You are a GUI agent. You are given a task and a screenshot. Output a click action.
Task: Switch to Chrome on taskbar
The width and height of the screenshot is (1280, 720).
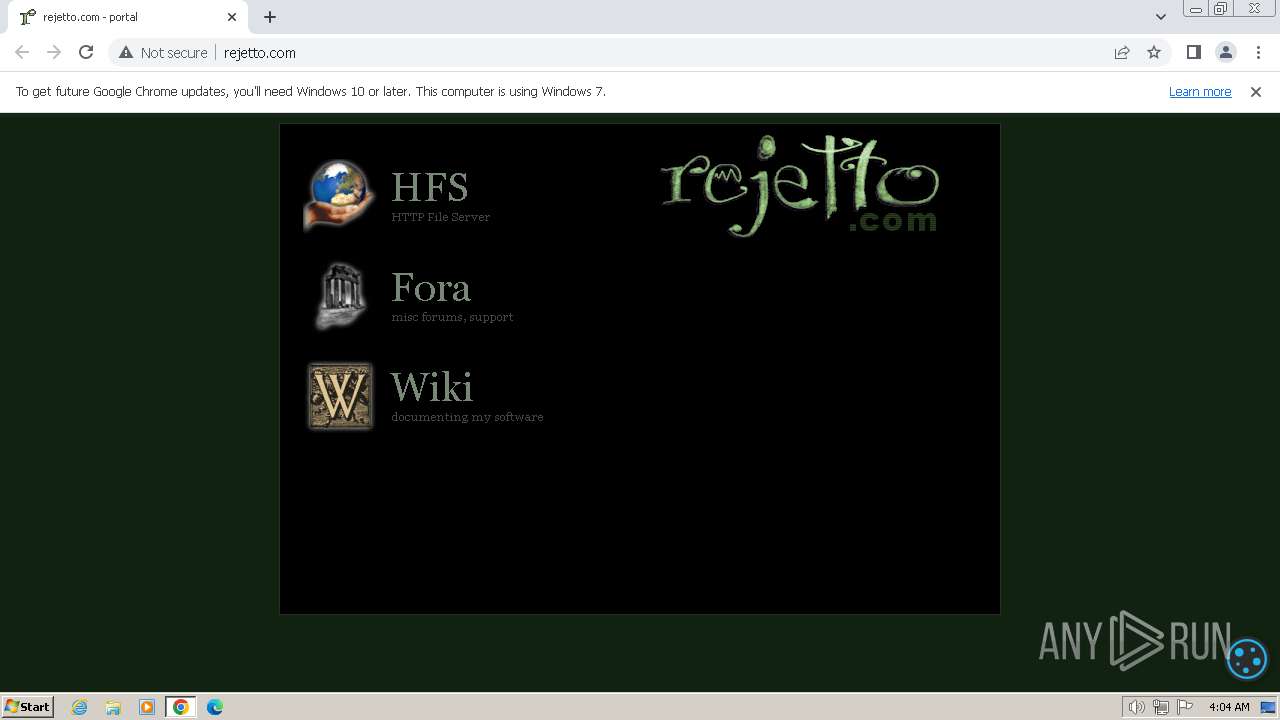pos(181,707)
